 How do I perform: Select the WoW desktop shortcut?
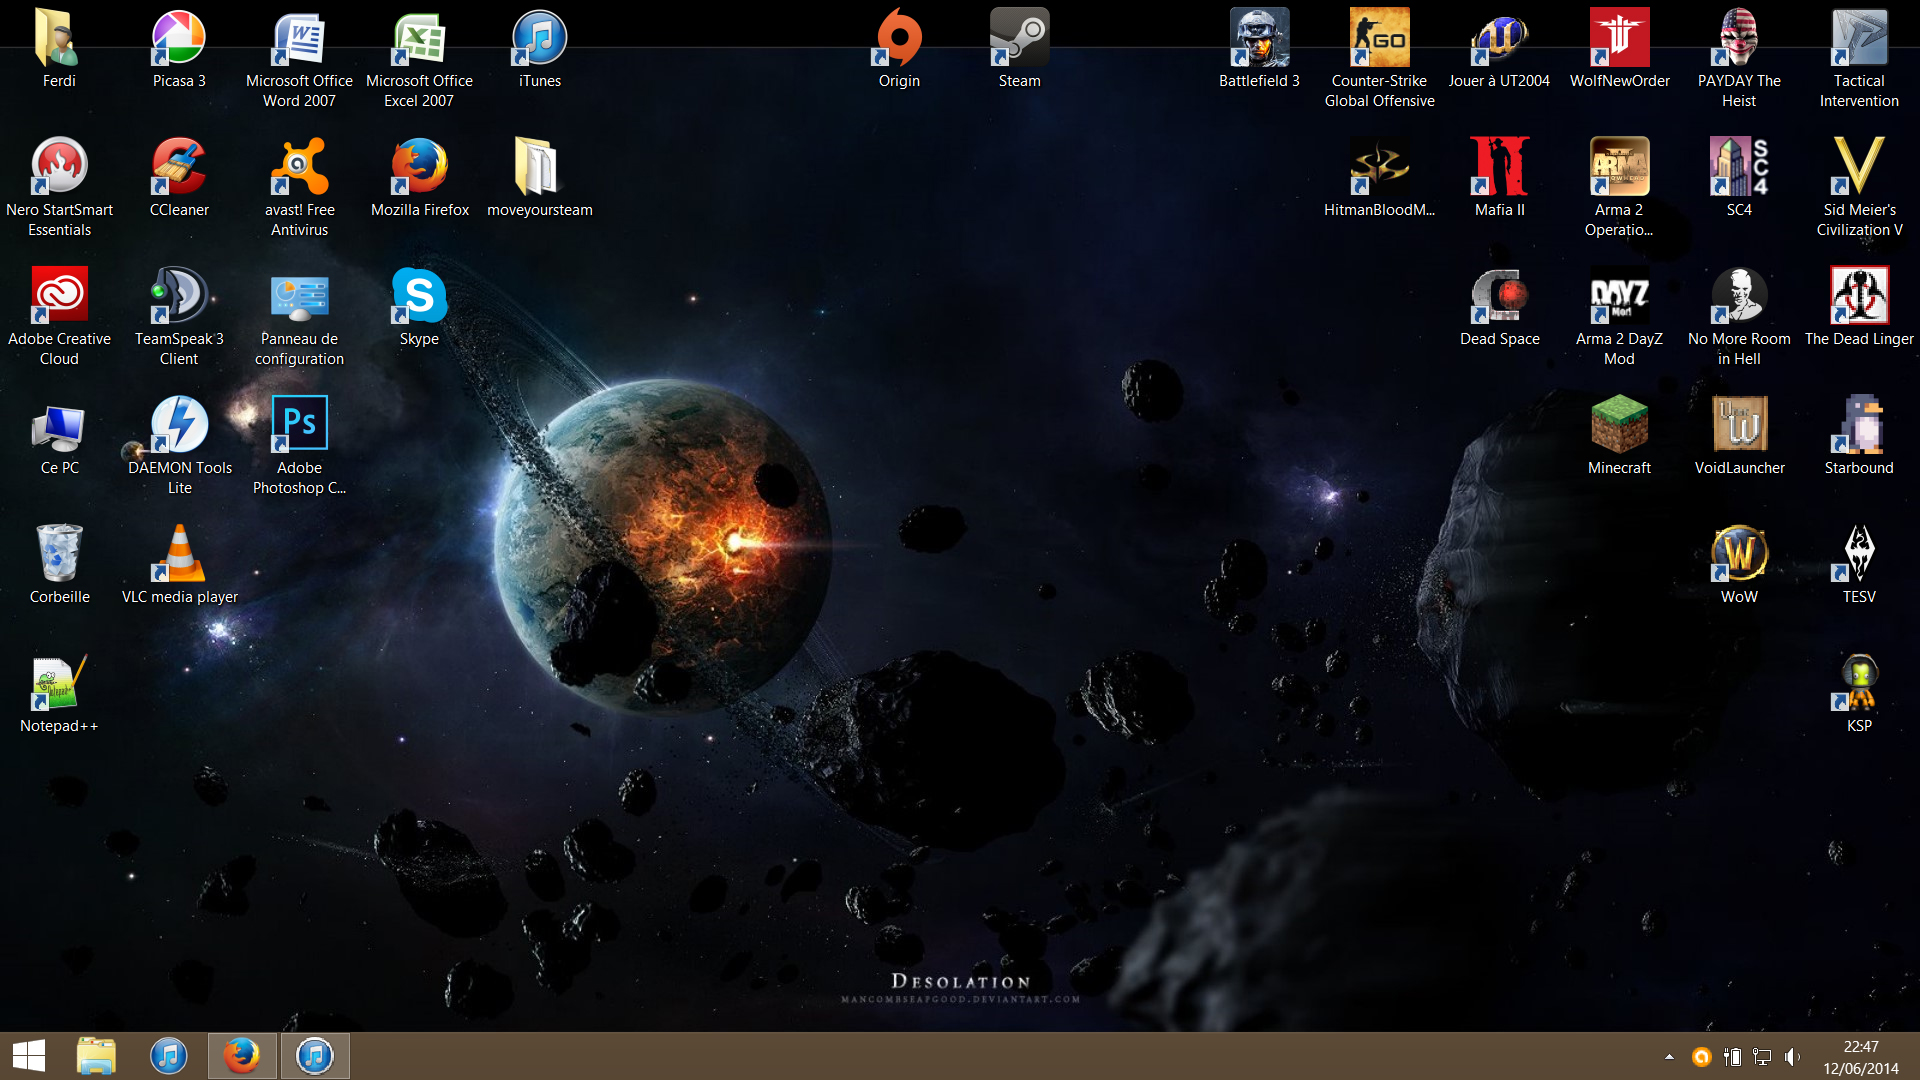1739,553
